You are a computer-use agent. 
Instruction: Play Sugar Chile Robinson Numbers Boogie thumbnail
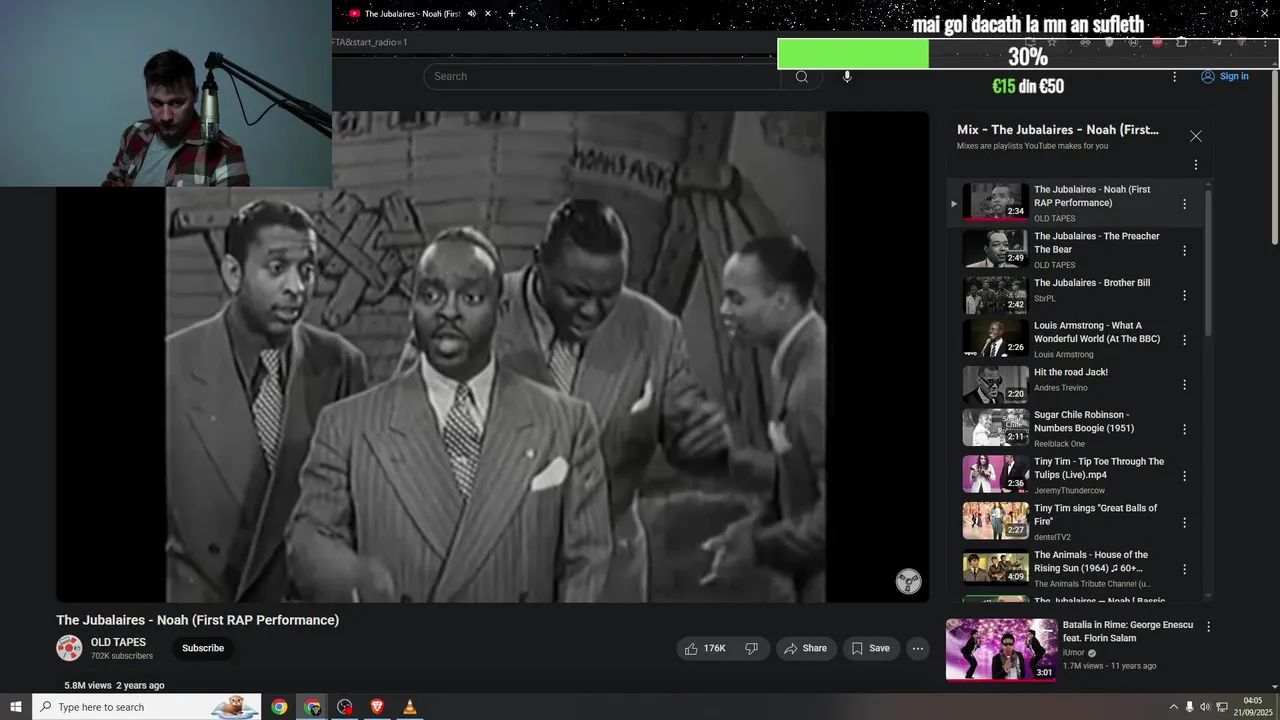point(995,428)
